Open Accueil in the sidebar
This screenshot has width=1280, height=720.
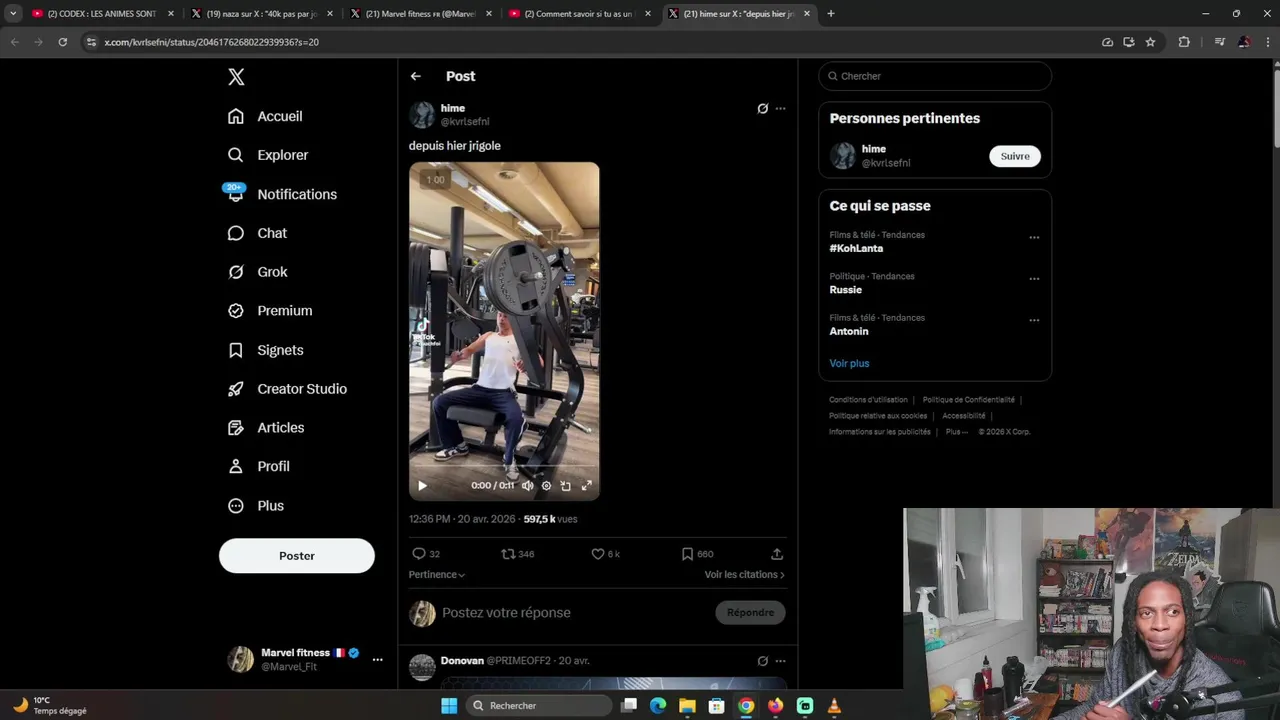(x=265, y=116)
